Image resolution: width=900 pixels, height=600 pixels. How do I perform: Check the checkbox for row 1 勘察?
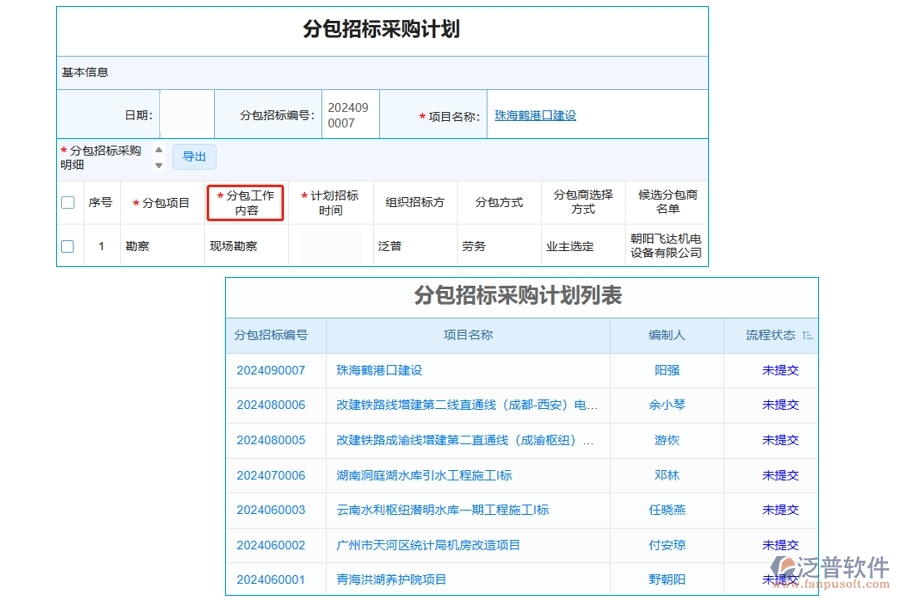click(x=67, y=245)
